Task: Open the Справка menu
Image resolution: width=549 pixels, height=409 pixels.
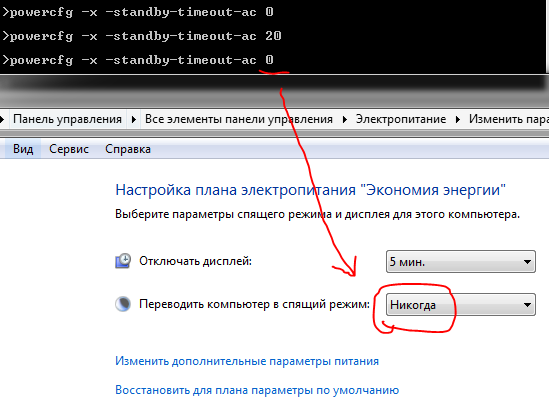Action: 128,149
